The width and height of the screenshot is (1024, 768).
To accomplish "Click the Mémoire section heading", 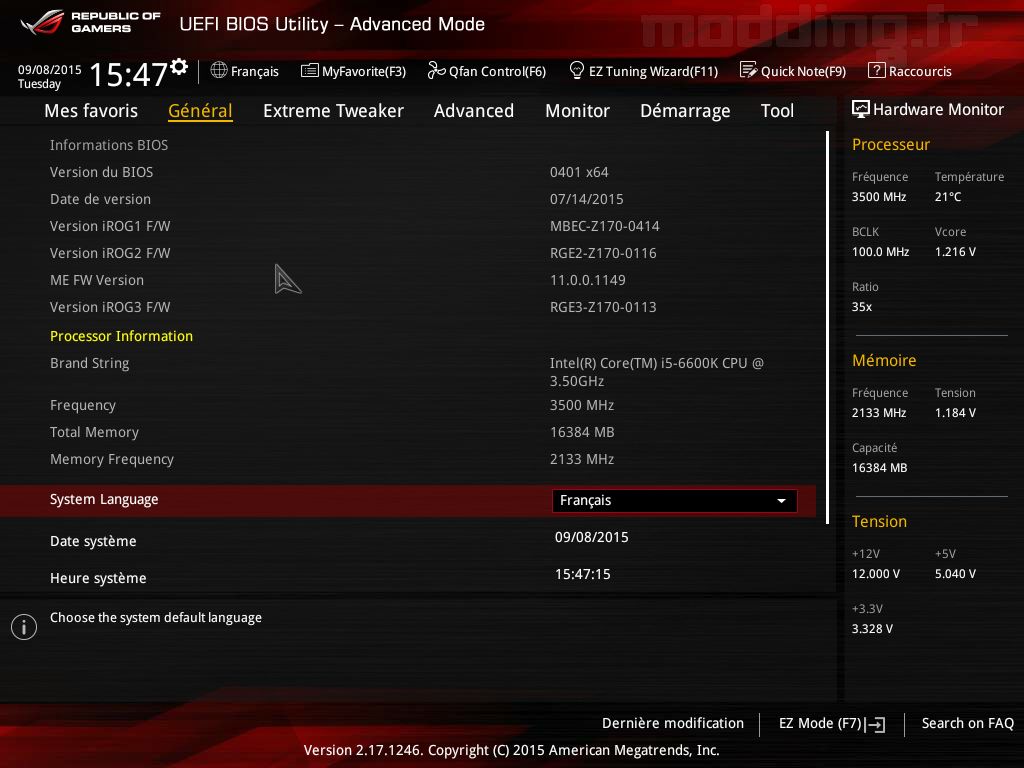I will pos(884,360).
